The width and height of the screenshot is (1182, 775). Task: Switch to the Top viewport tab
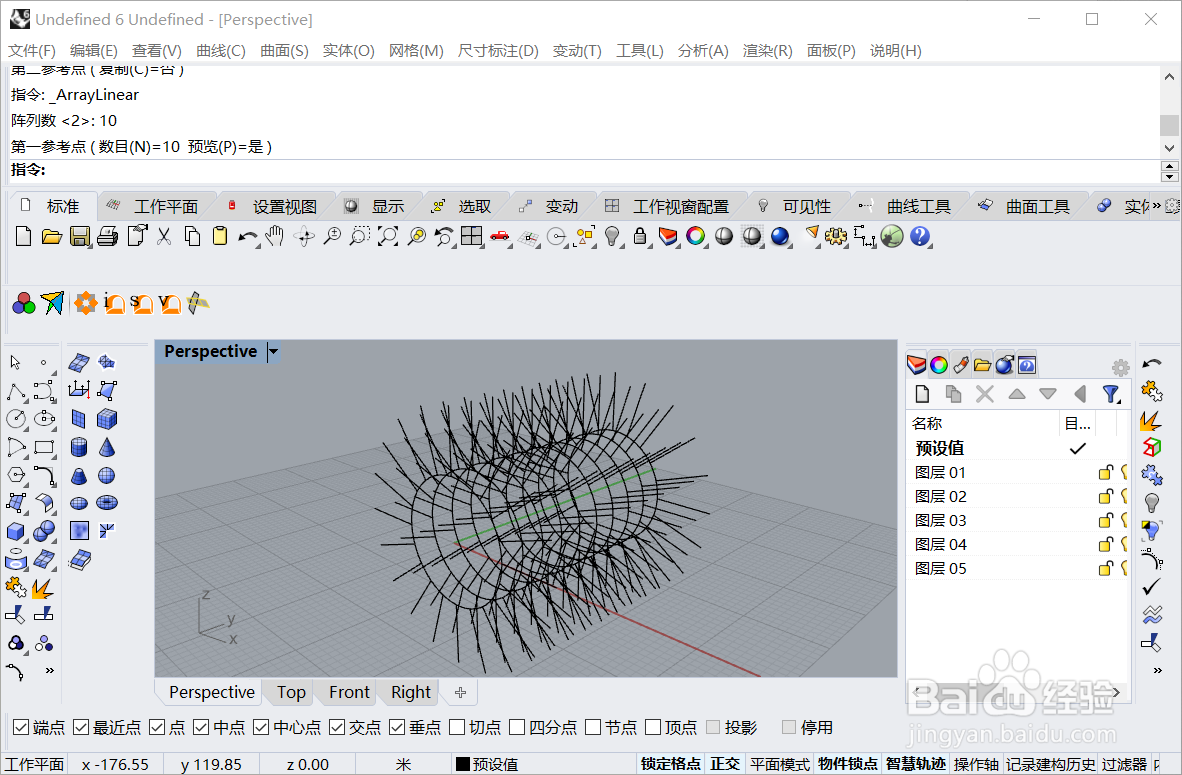coord(291,692)
